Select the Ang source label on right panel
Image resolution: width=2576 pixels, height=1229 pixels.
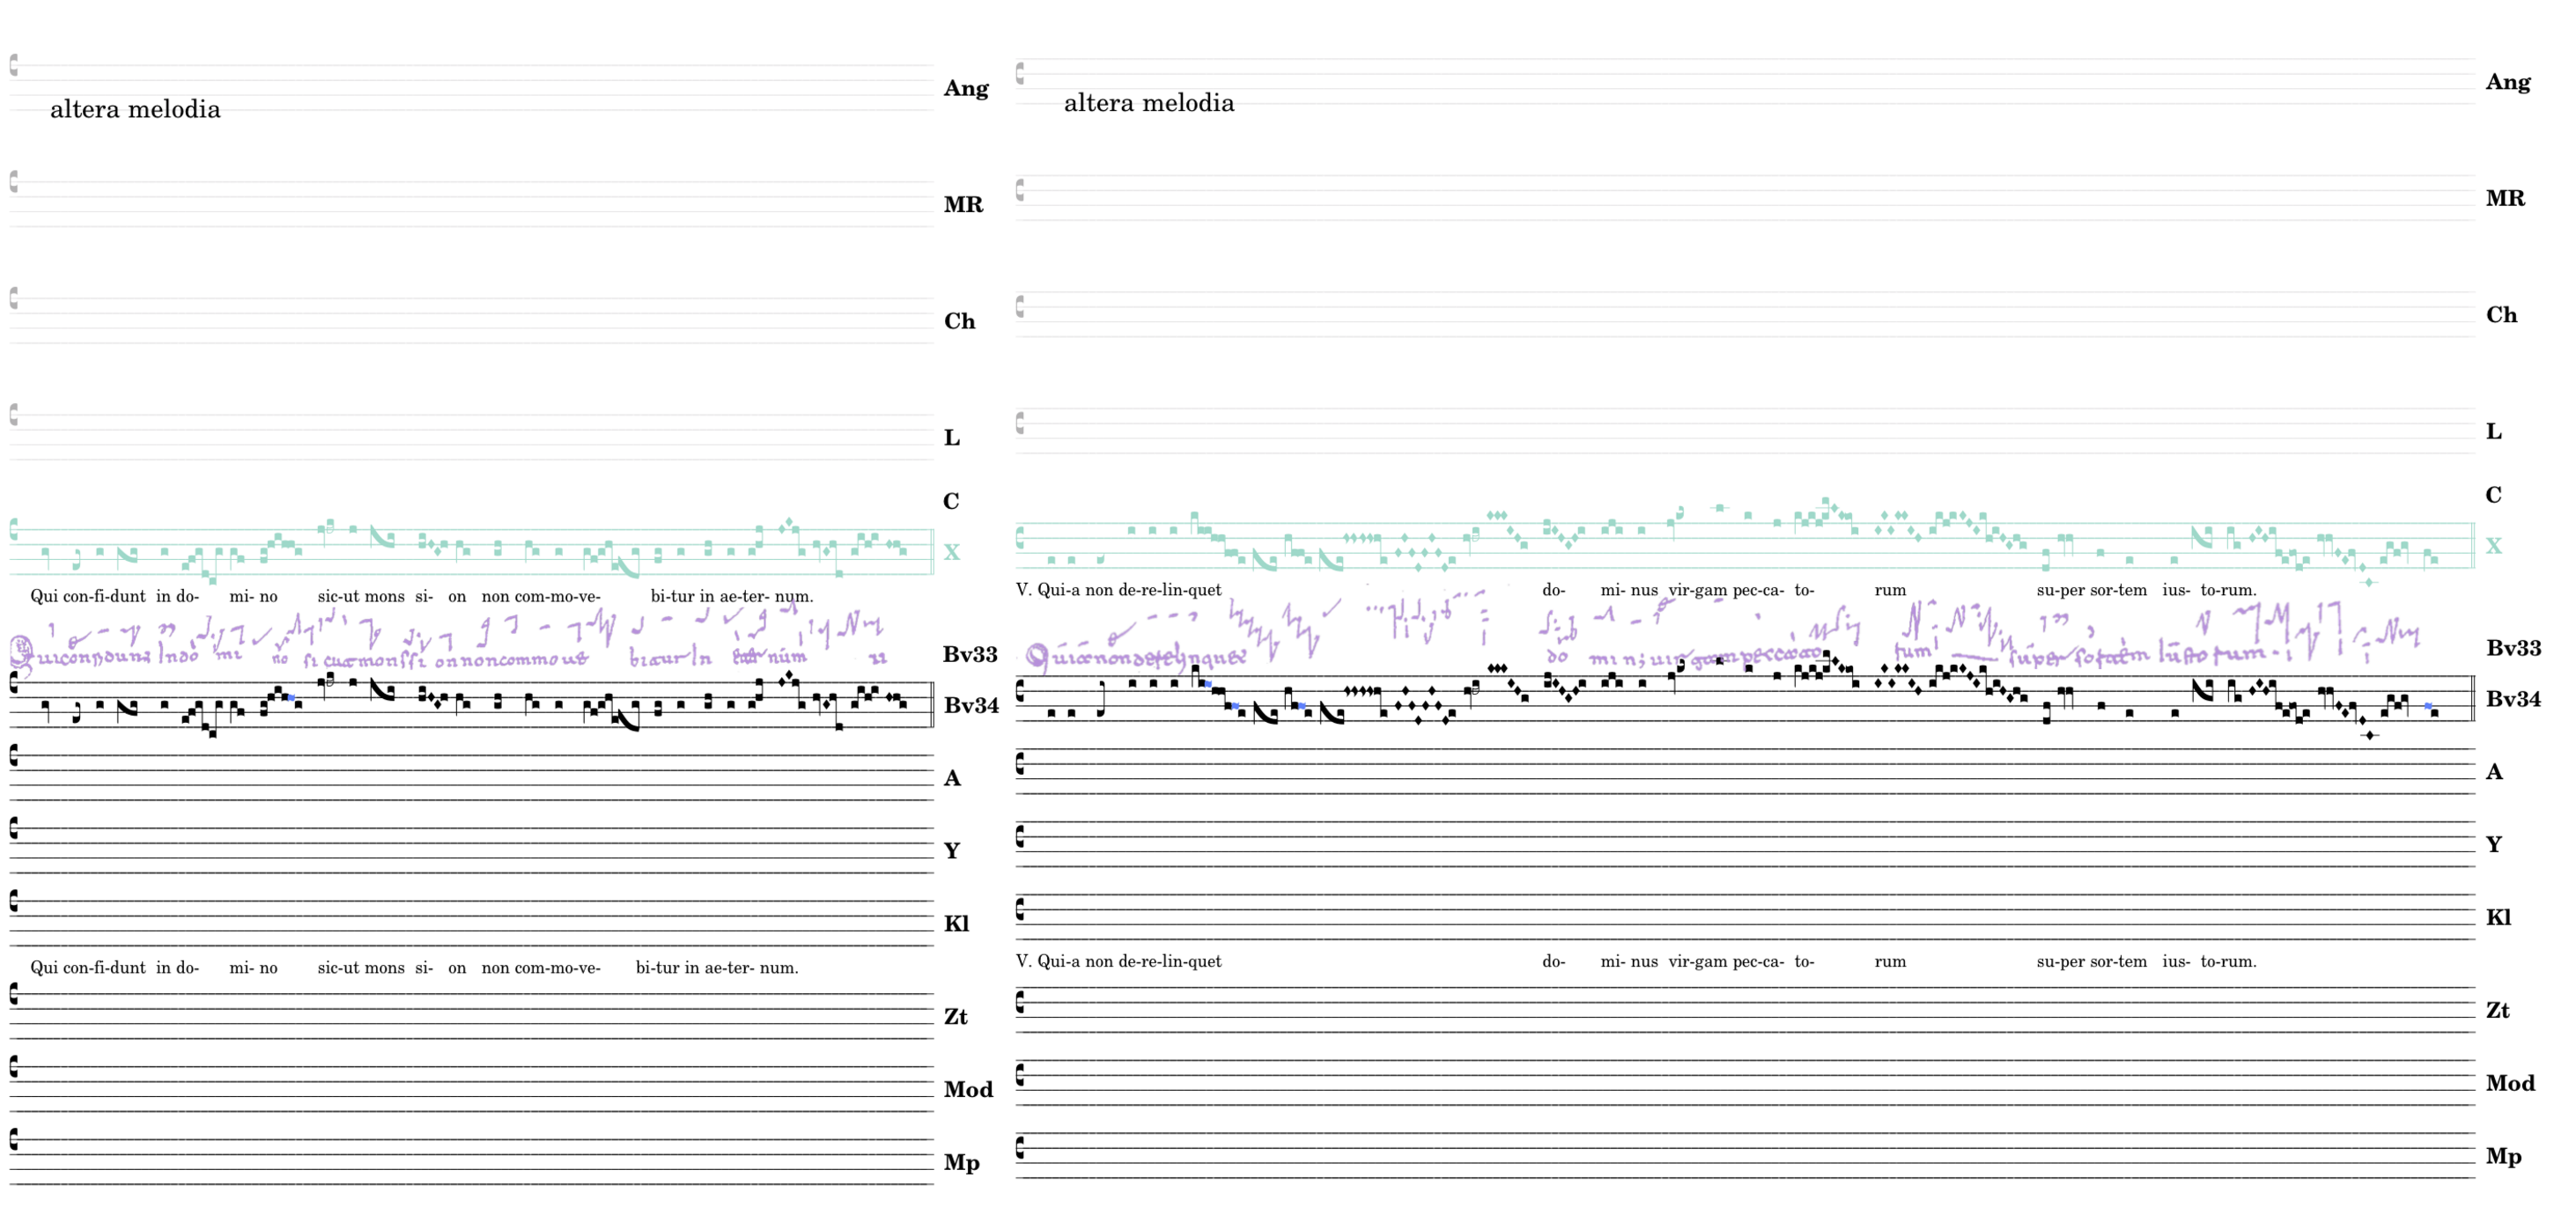[2507, 82]
